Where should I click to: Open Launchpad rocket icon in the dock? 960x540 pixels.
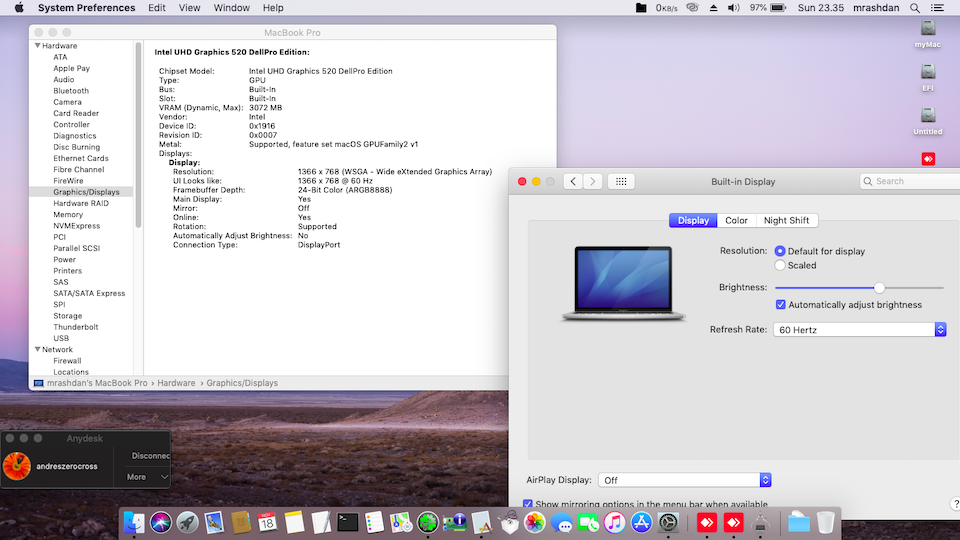(x=187, y=521)
